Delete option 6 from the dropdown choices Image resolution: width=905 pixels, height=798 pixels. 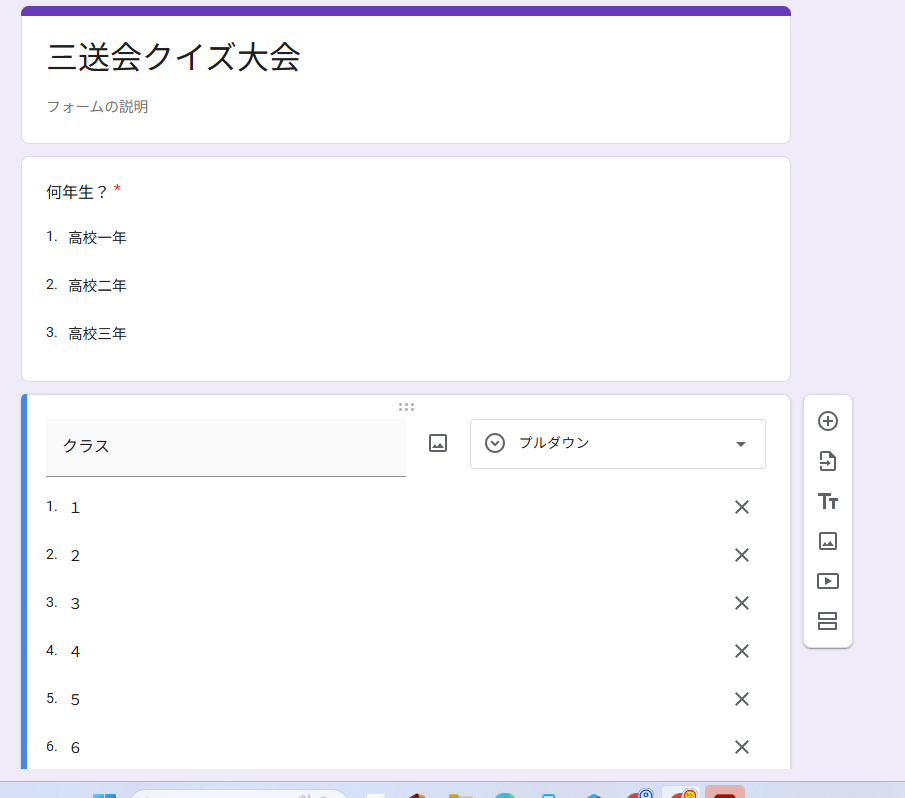click(x=741, y=747)
